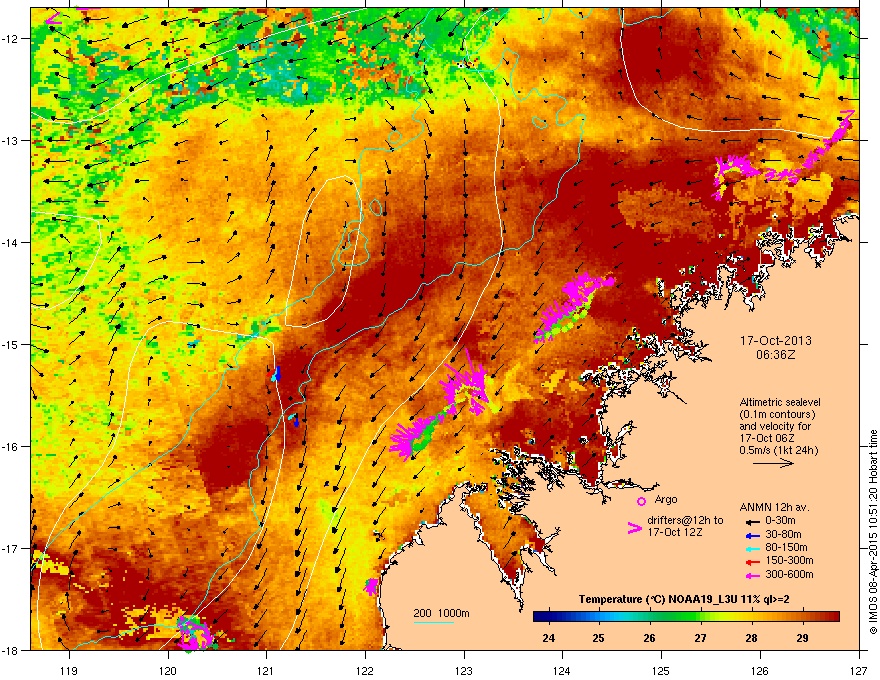Click longitude axis label 123
This screenshot has height=680, width=880.
[x=464, y=670]
